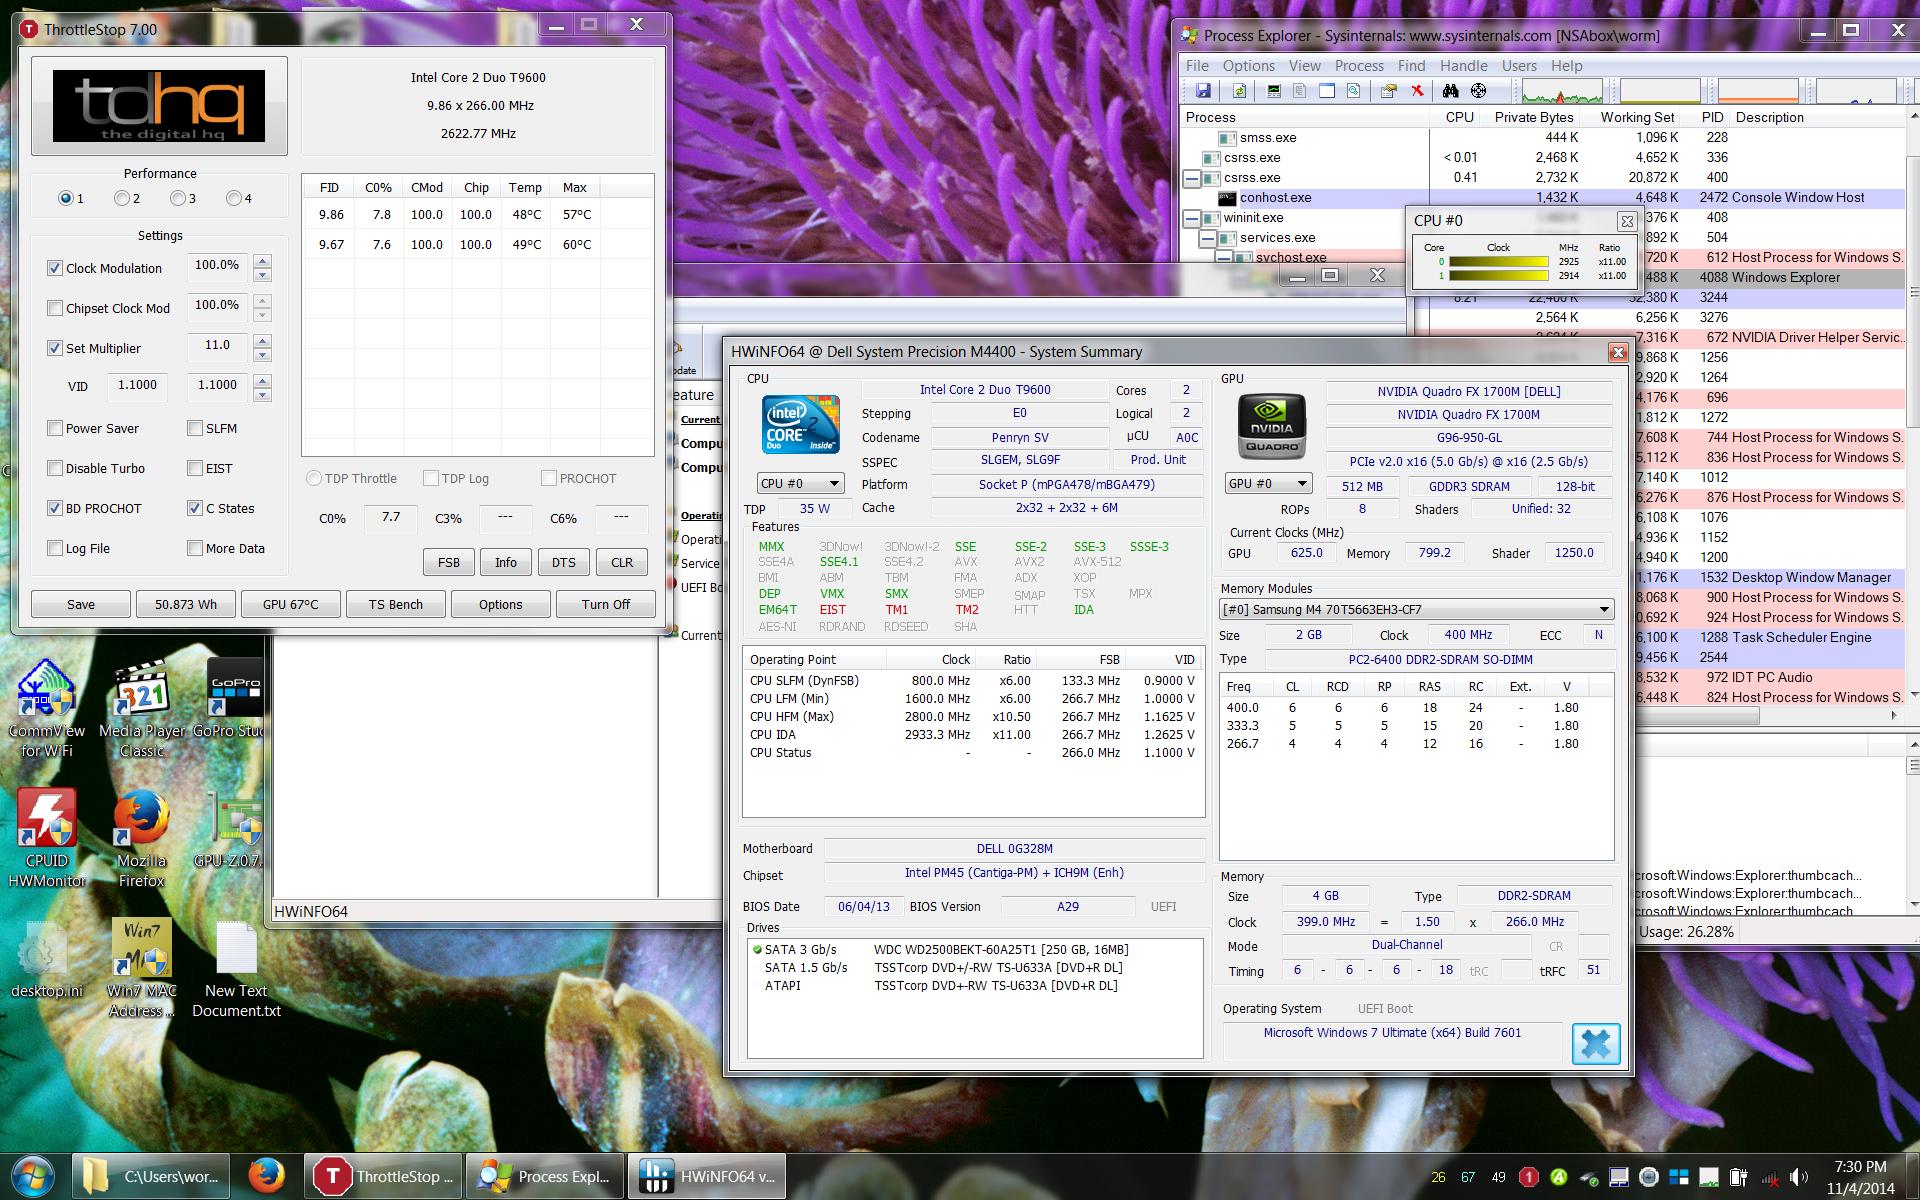Click the NVIDIA Quadro logo in HWiNFO64

[1272, 425]
